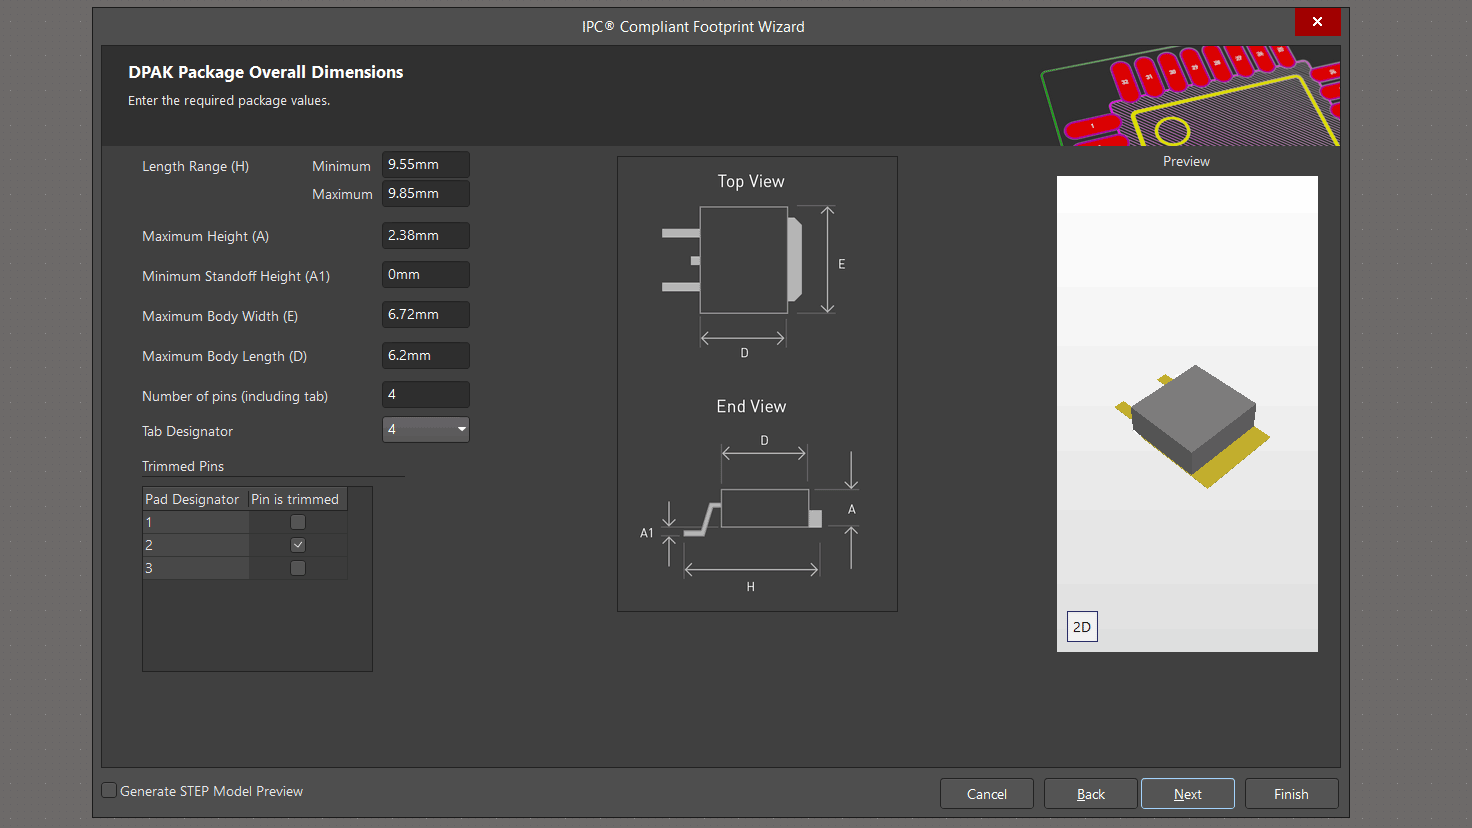Enable Generate STEP Model Preview
Viewport: 1472px width, 828px height.
[x=110, y=791]
